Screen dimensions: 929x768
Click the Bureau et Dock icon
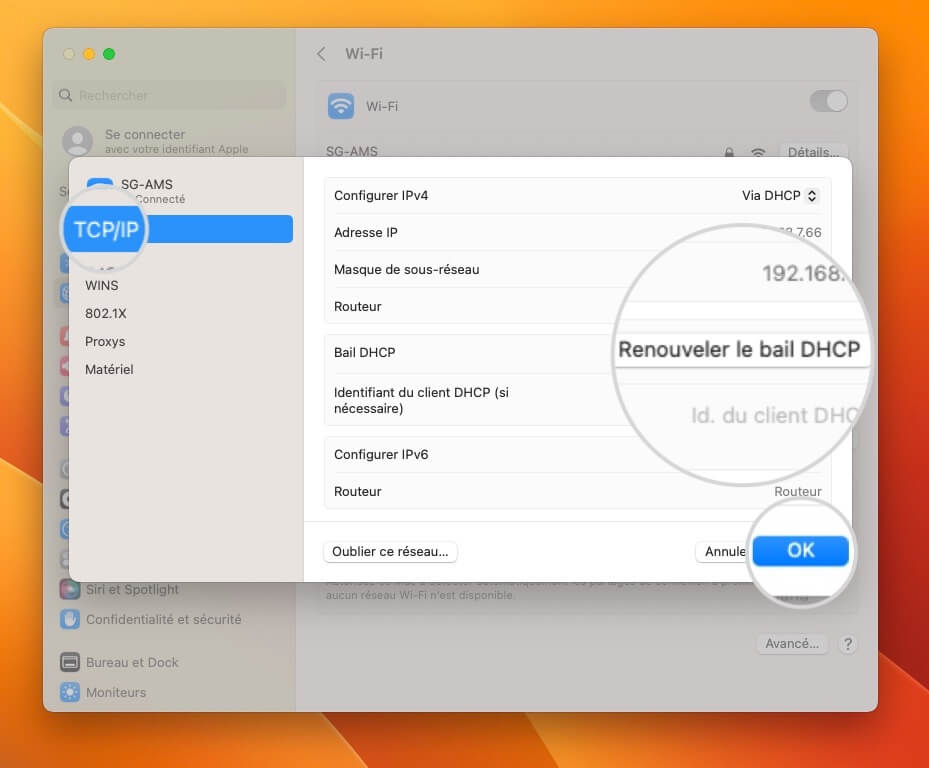pos(70,663)
